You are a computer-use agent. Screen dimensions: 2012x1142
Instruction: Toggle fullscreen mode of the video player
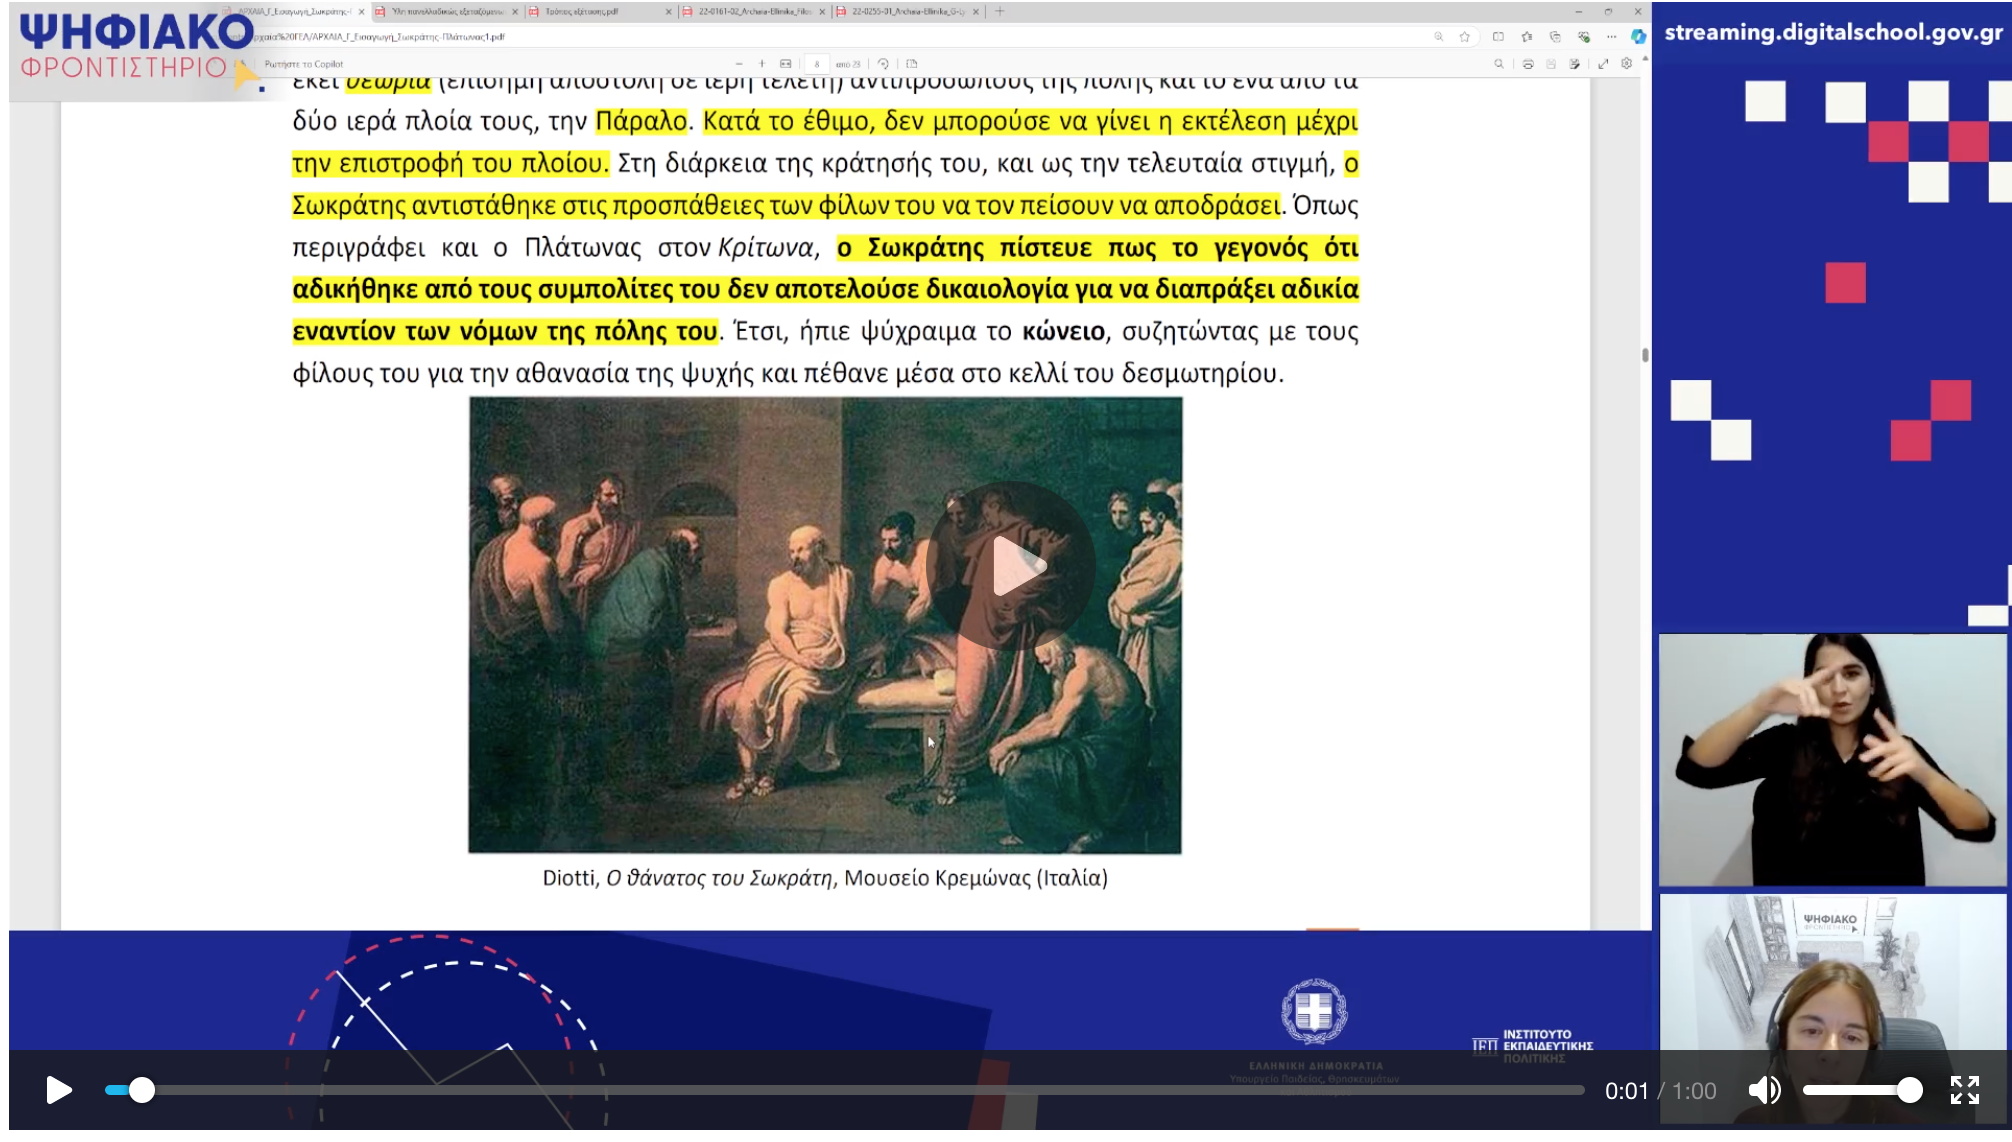[x=1964, y=1090]
